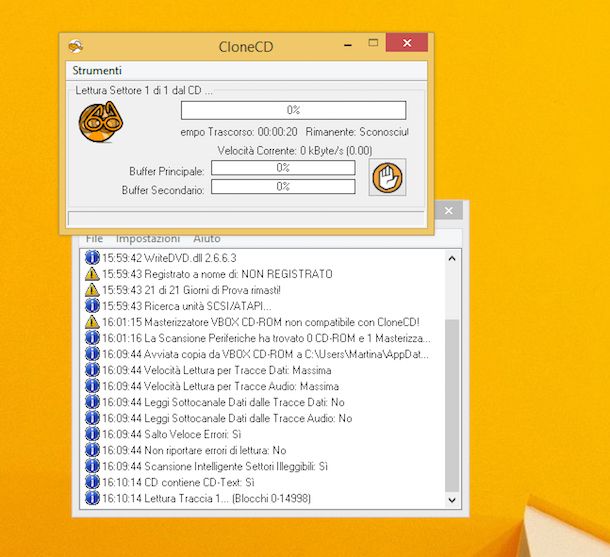Screen dimensions: 610x557
Task: Open the Aiuto menu in log window
Action: 207,238
